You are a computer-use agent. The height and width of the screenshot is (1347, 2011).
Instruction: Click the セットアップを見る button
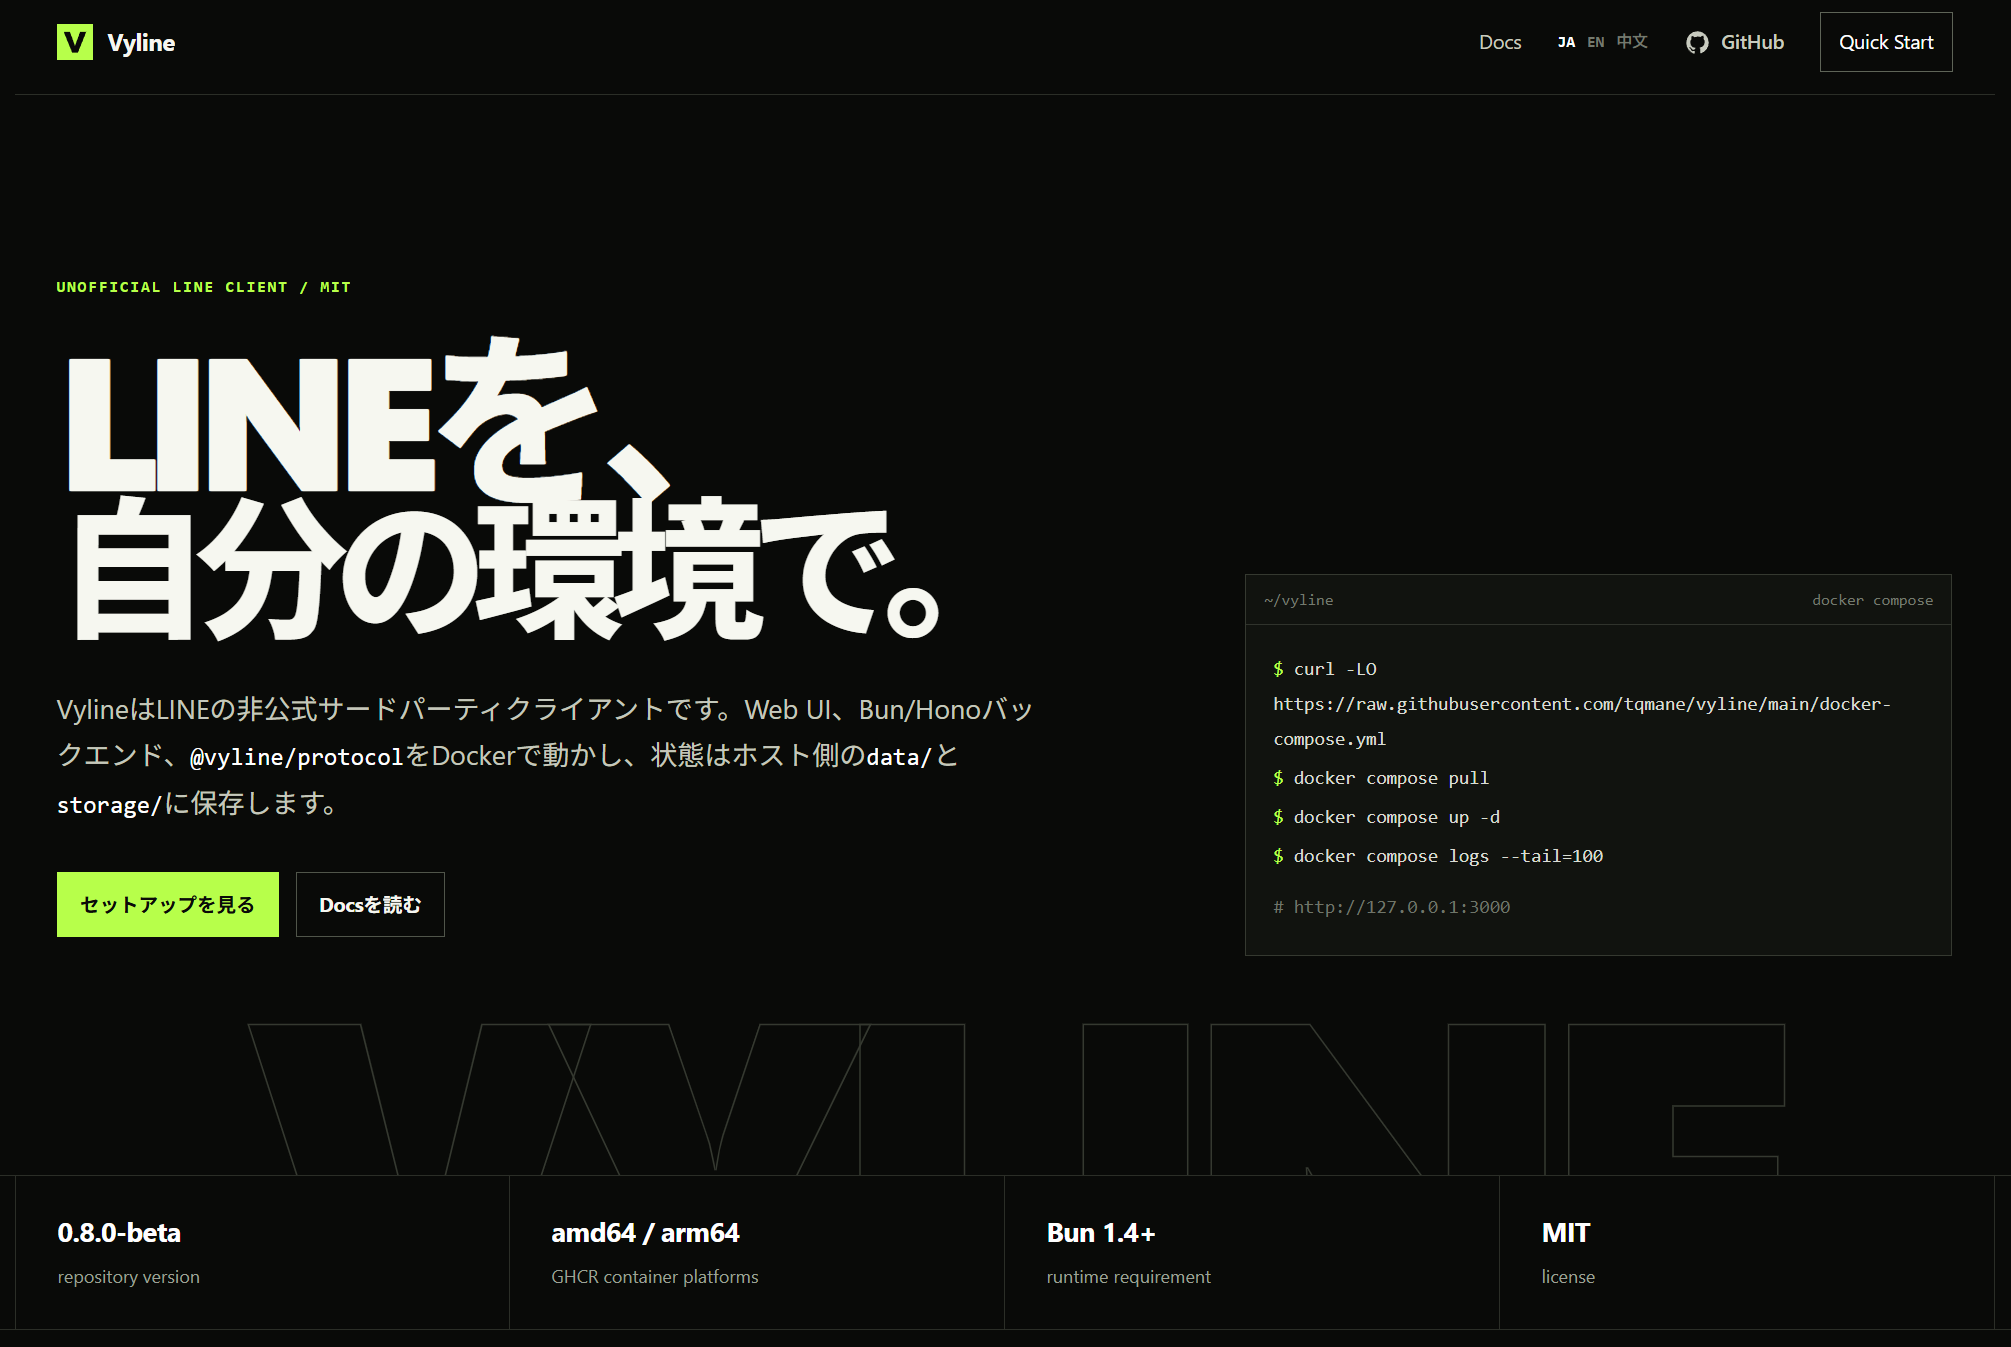pos(168,904)
